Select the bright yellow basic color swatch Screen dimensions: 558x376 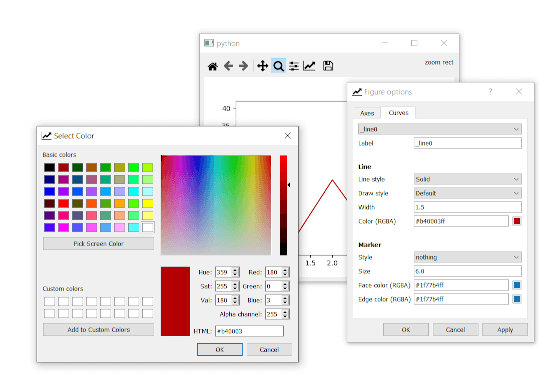click(148, 203)
